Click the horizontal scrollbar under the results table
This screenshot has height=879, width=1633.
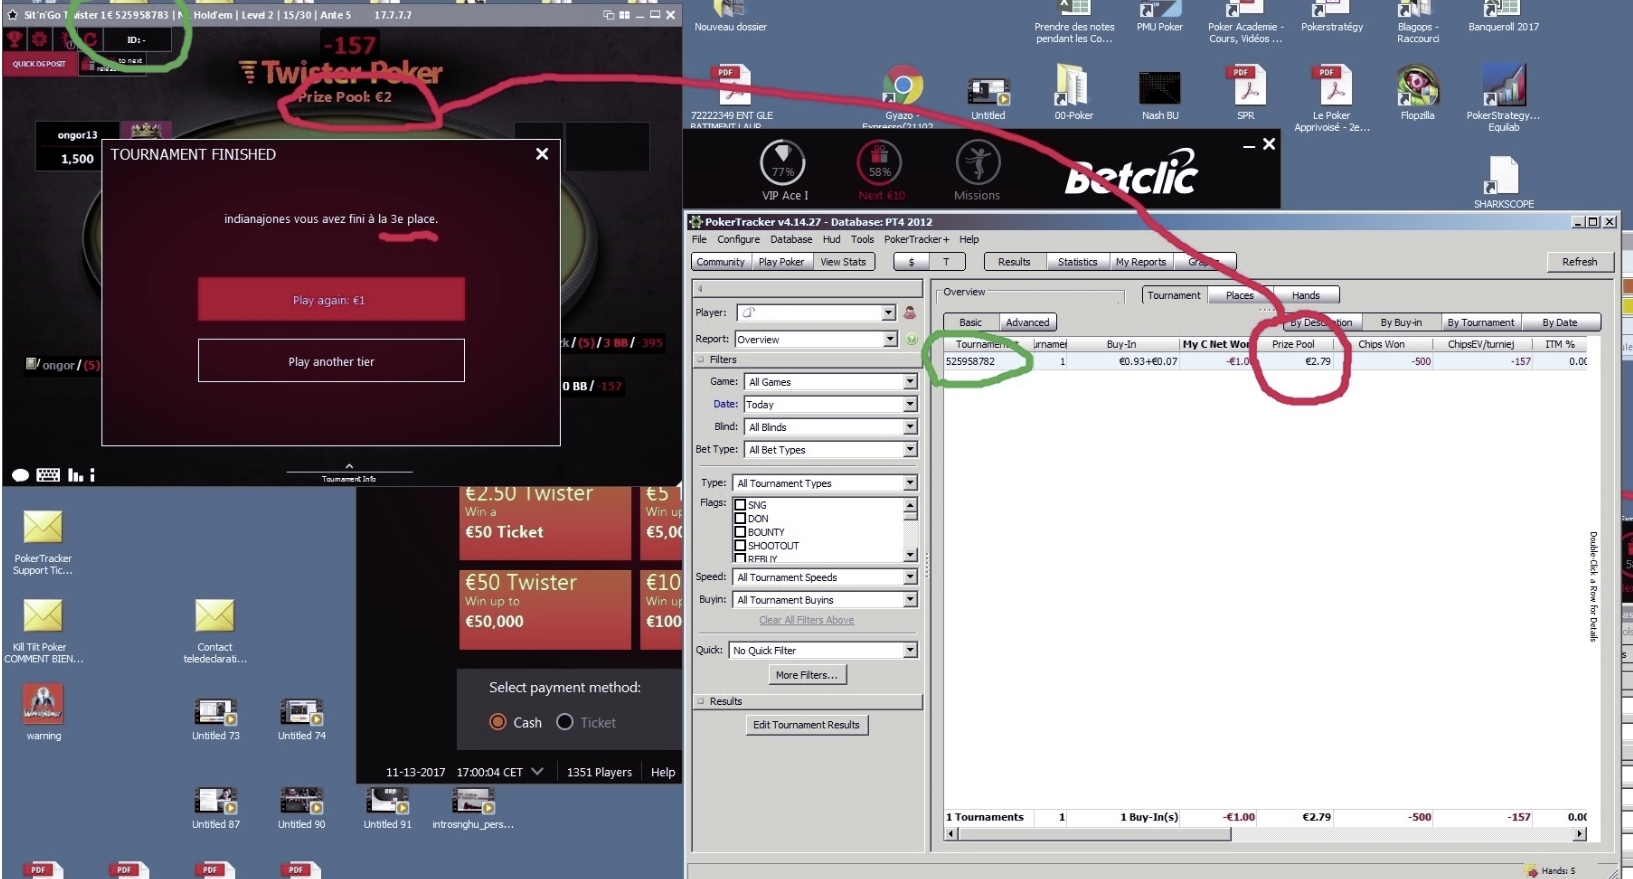(x=1266, y=834)
